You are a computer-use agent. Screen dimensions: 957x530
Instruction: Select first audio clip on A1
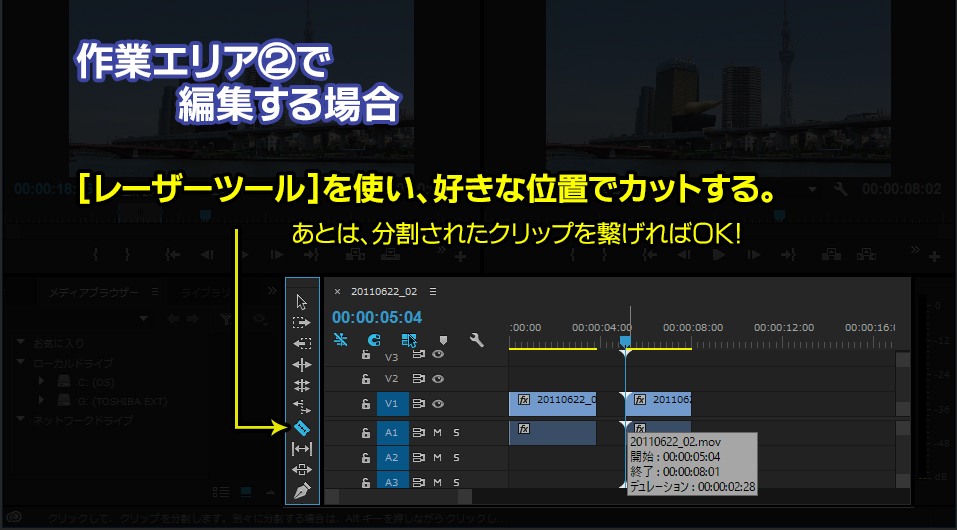tap(552, 433)
